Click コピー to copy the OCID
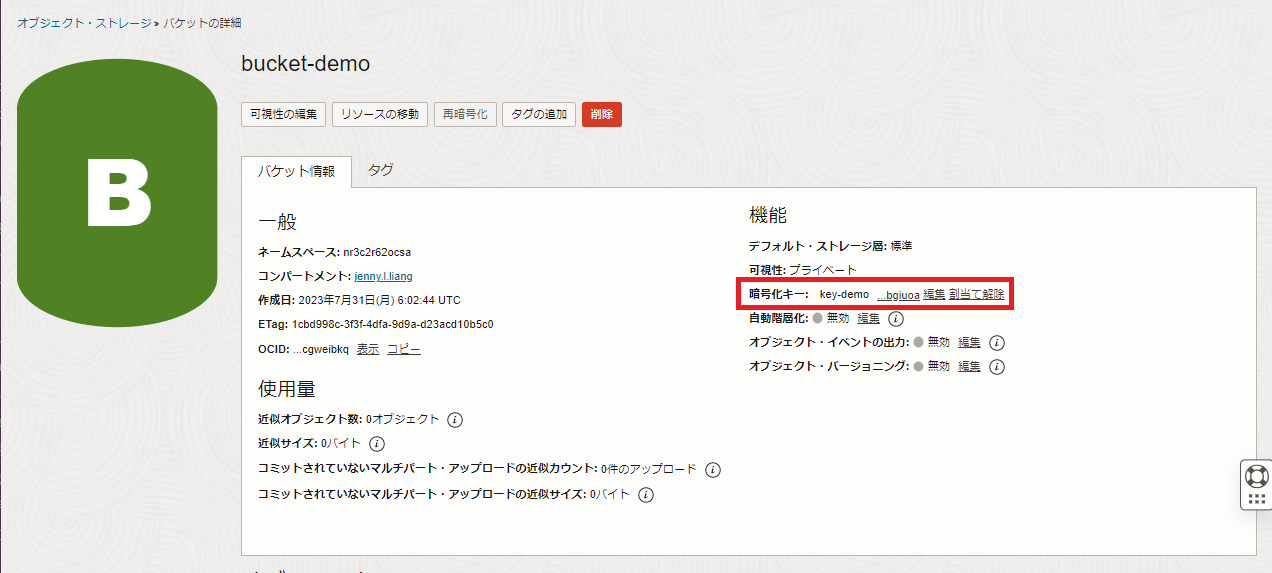The width and height of the screenshot is (1272, 573). pos(404,349)
